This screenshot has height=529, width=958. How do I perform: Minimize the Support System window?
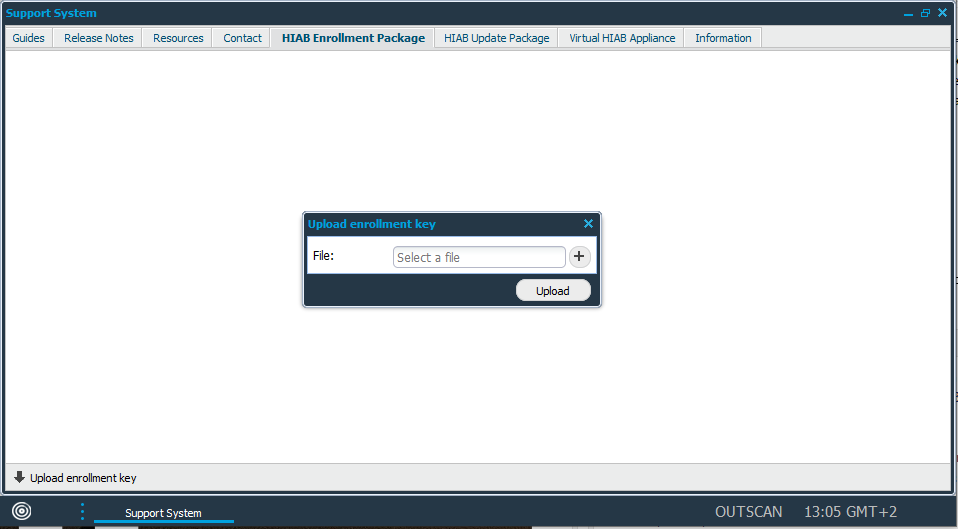[908, 14]
